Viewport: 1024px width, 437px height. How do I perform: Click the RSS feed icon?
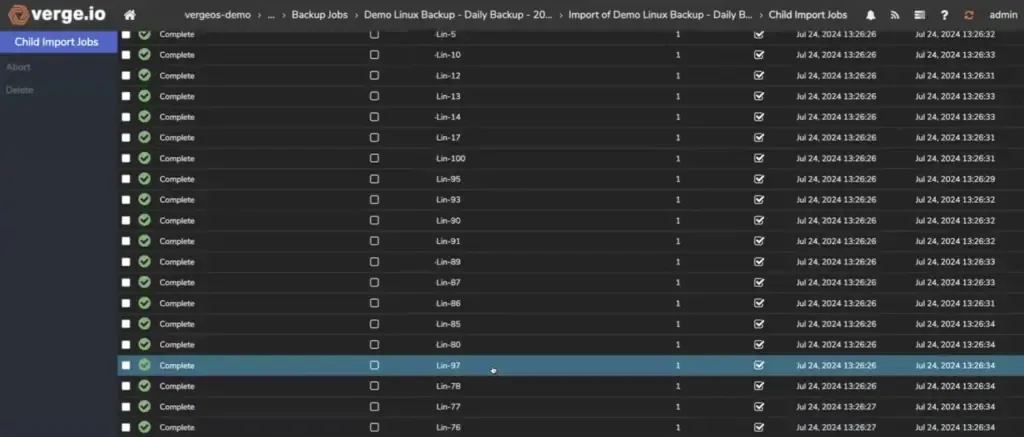tap(895, 15)
